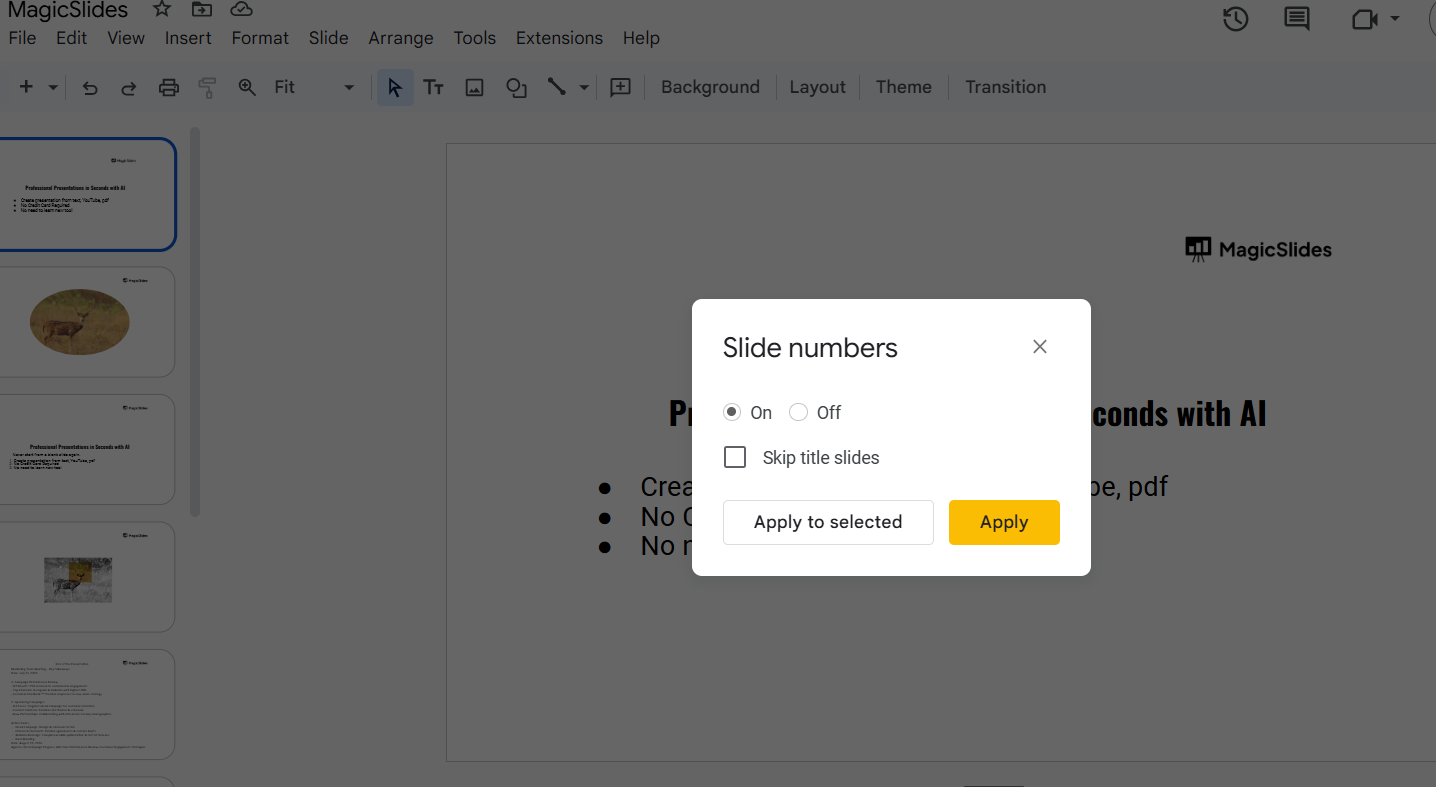Image resolution: width=1436 pixels, height=787 pixels.
Task: Select the On radio button
Action: coord(732,412)
